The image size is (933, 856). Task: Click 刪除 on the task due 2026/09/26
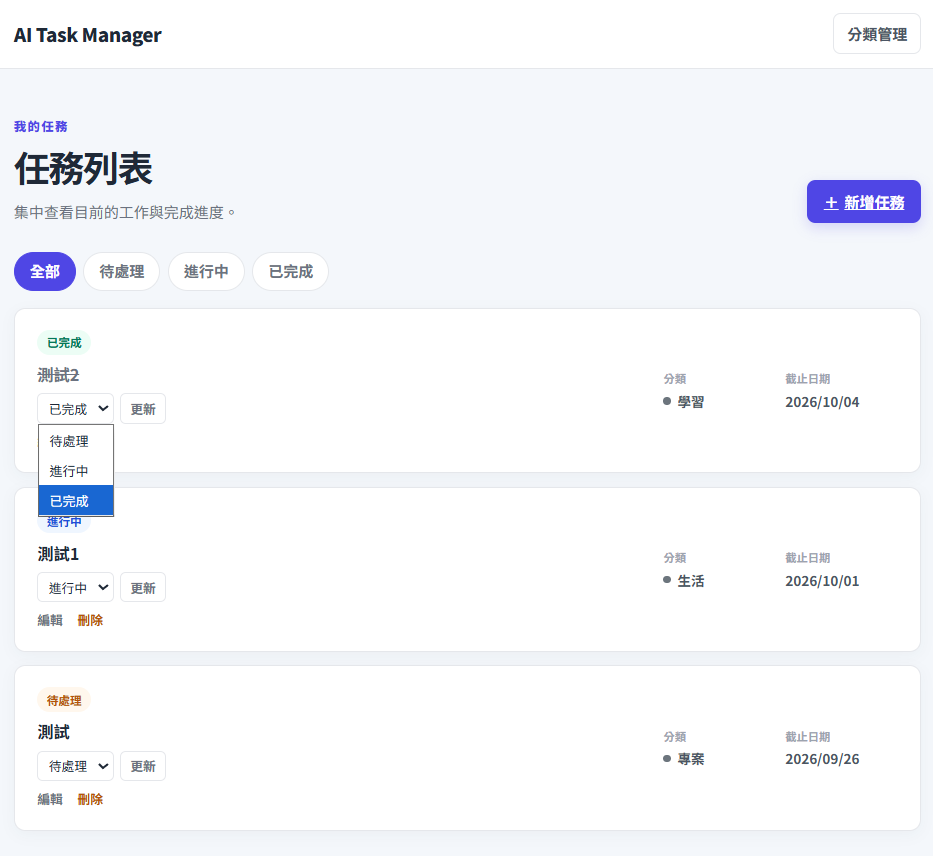[90, 799]
